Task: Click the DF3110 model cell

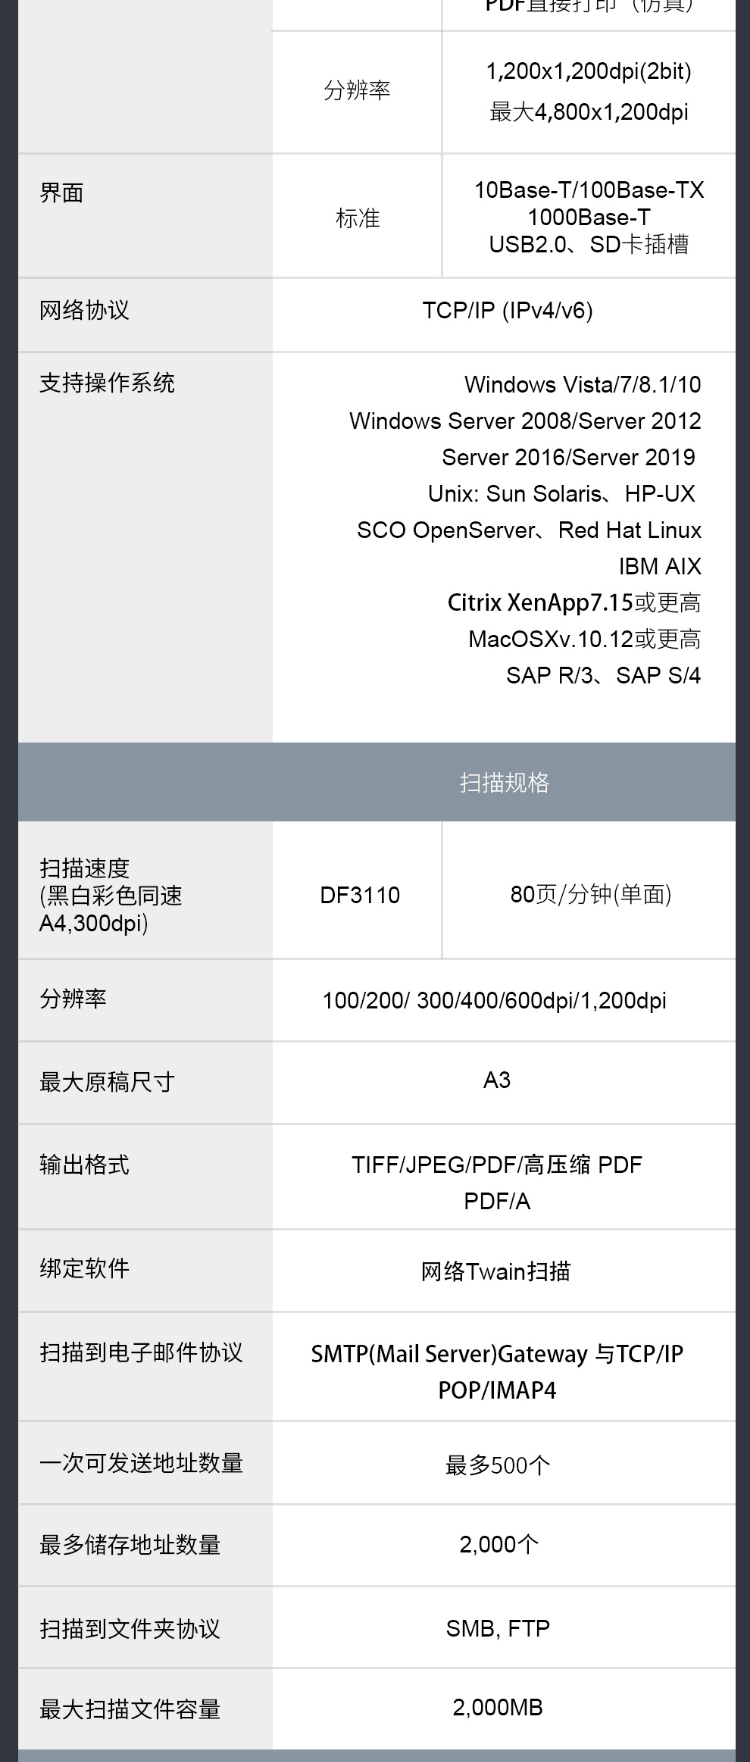Action: (x=360, y=895)
